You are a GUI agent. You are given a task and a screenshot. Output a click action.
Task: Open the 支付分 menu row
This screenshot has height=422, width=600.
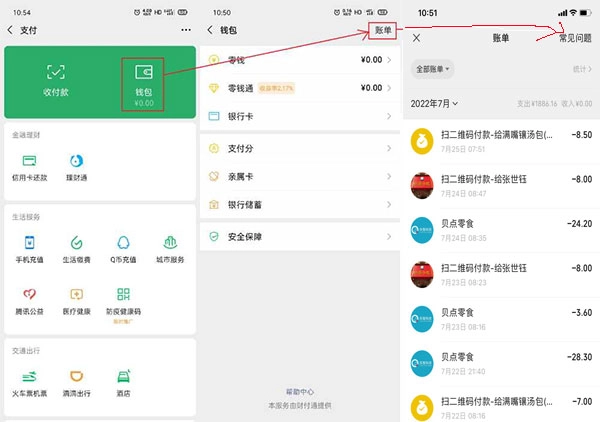tap(300, 149)
